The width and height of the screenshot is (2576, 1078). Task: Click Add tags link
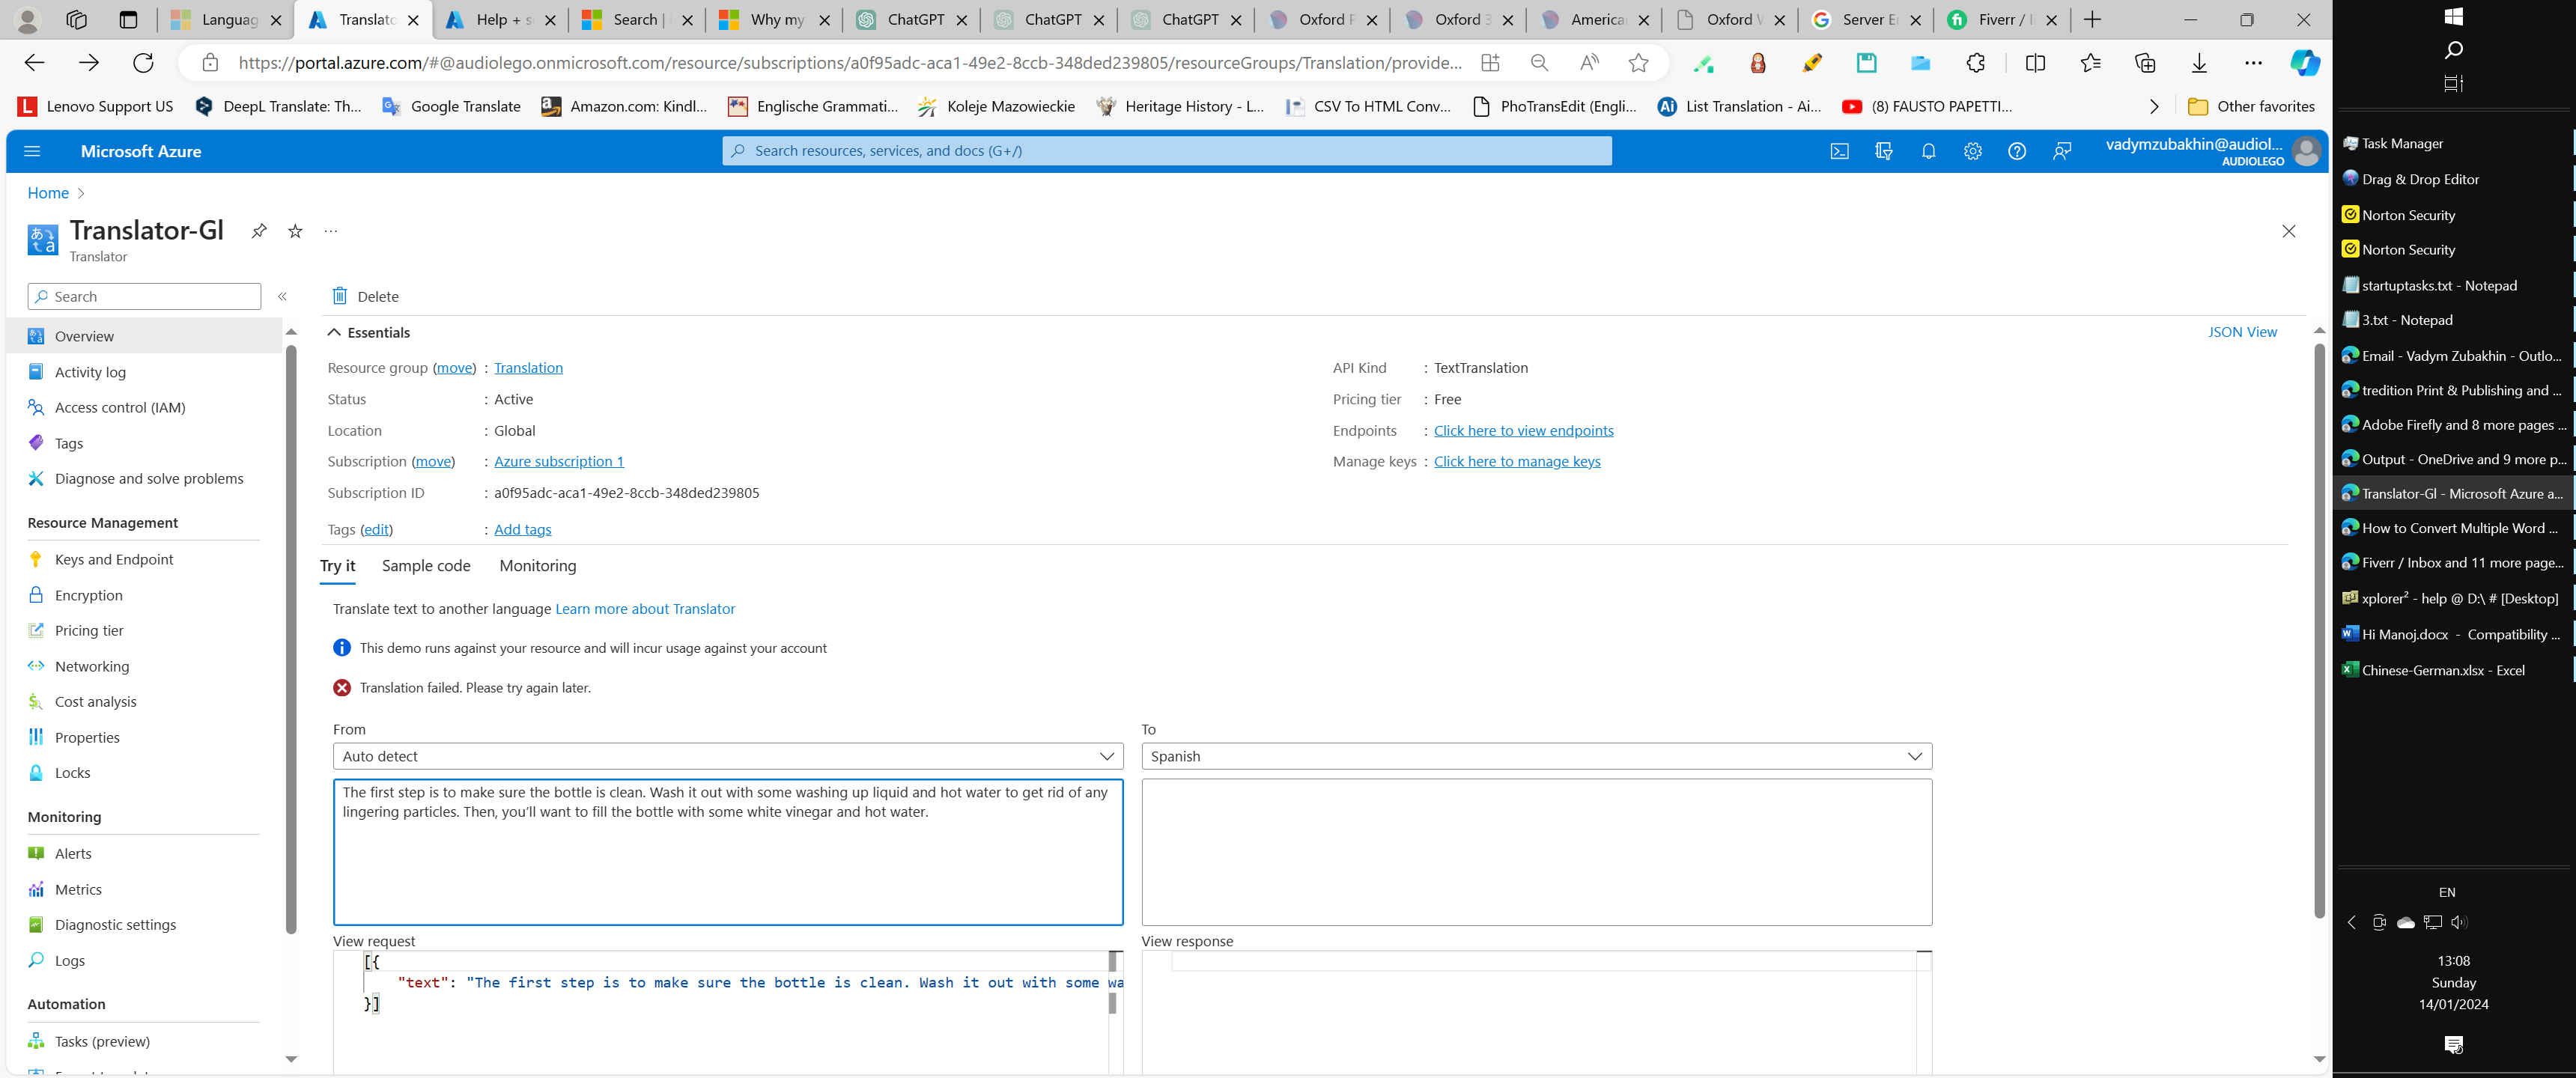pos(523,529)
